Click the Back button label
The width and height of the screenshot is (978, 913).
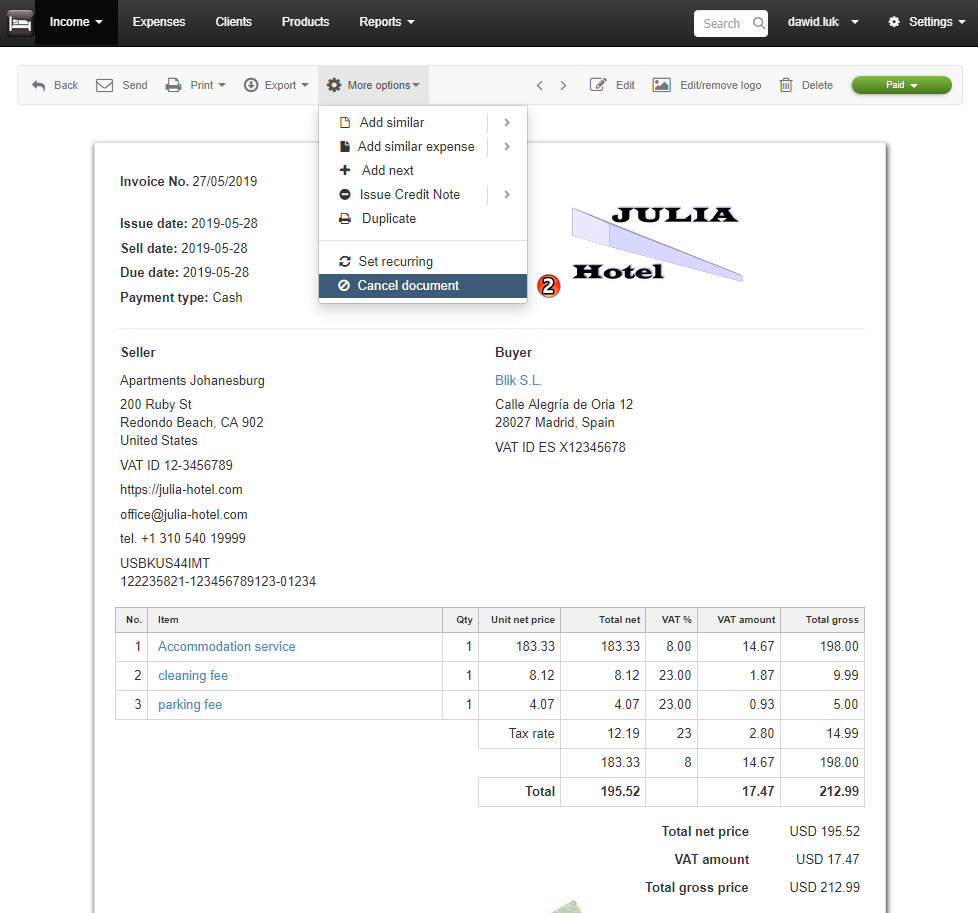click(x=66, y=85)
